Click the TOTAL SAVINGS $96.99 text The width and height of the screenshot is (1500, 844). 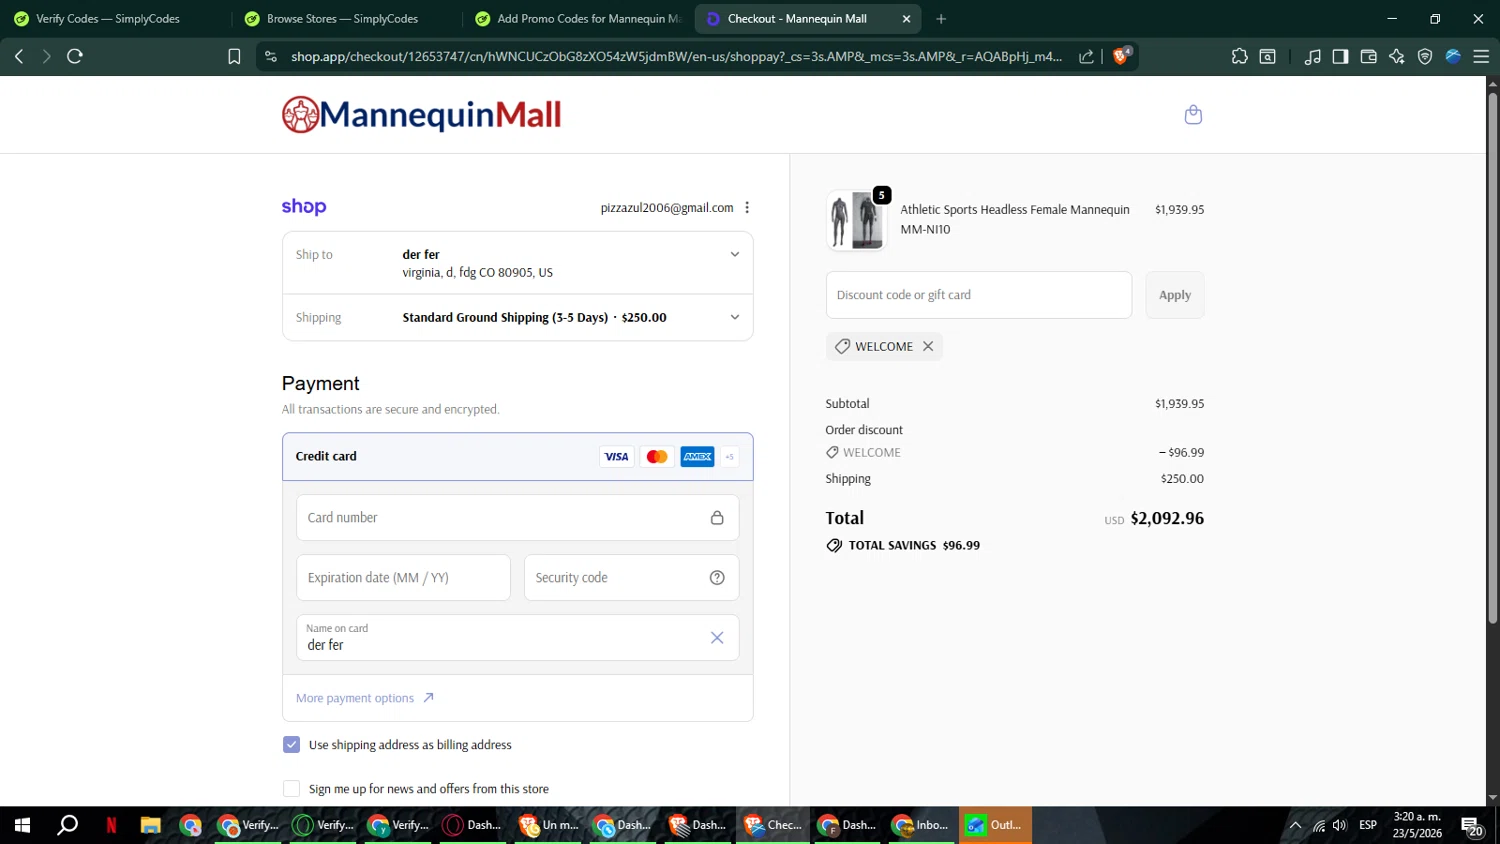pyautogui.click(x=914, y=545)
